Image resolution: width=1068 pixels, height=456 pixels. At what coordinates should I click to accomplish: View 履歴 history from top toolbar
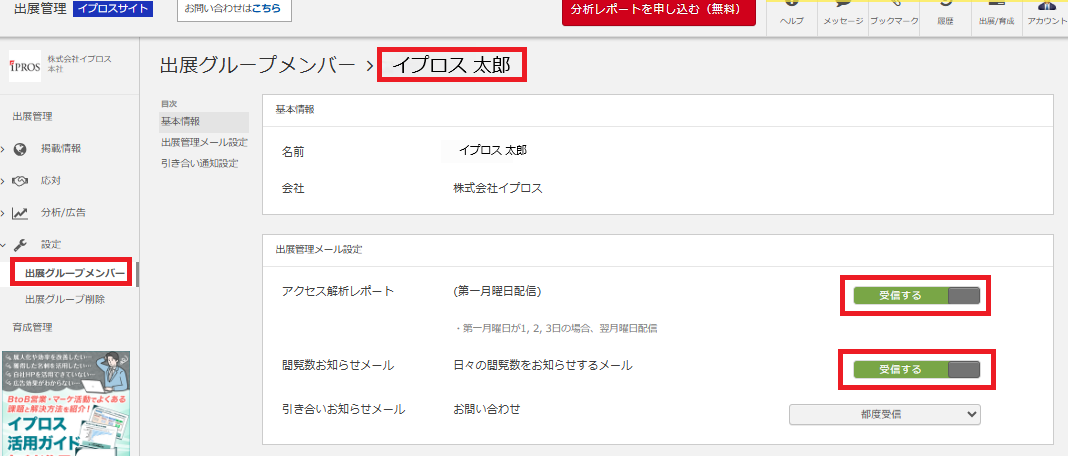tap(945, 12)
